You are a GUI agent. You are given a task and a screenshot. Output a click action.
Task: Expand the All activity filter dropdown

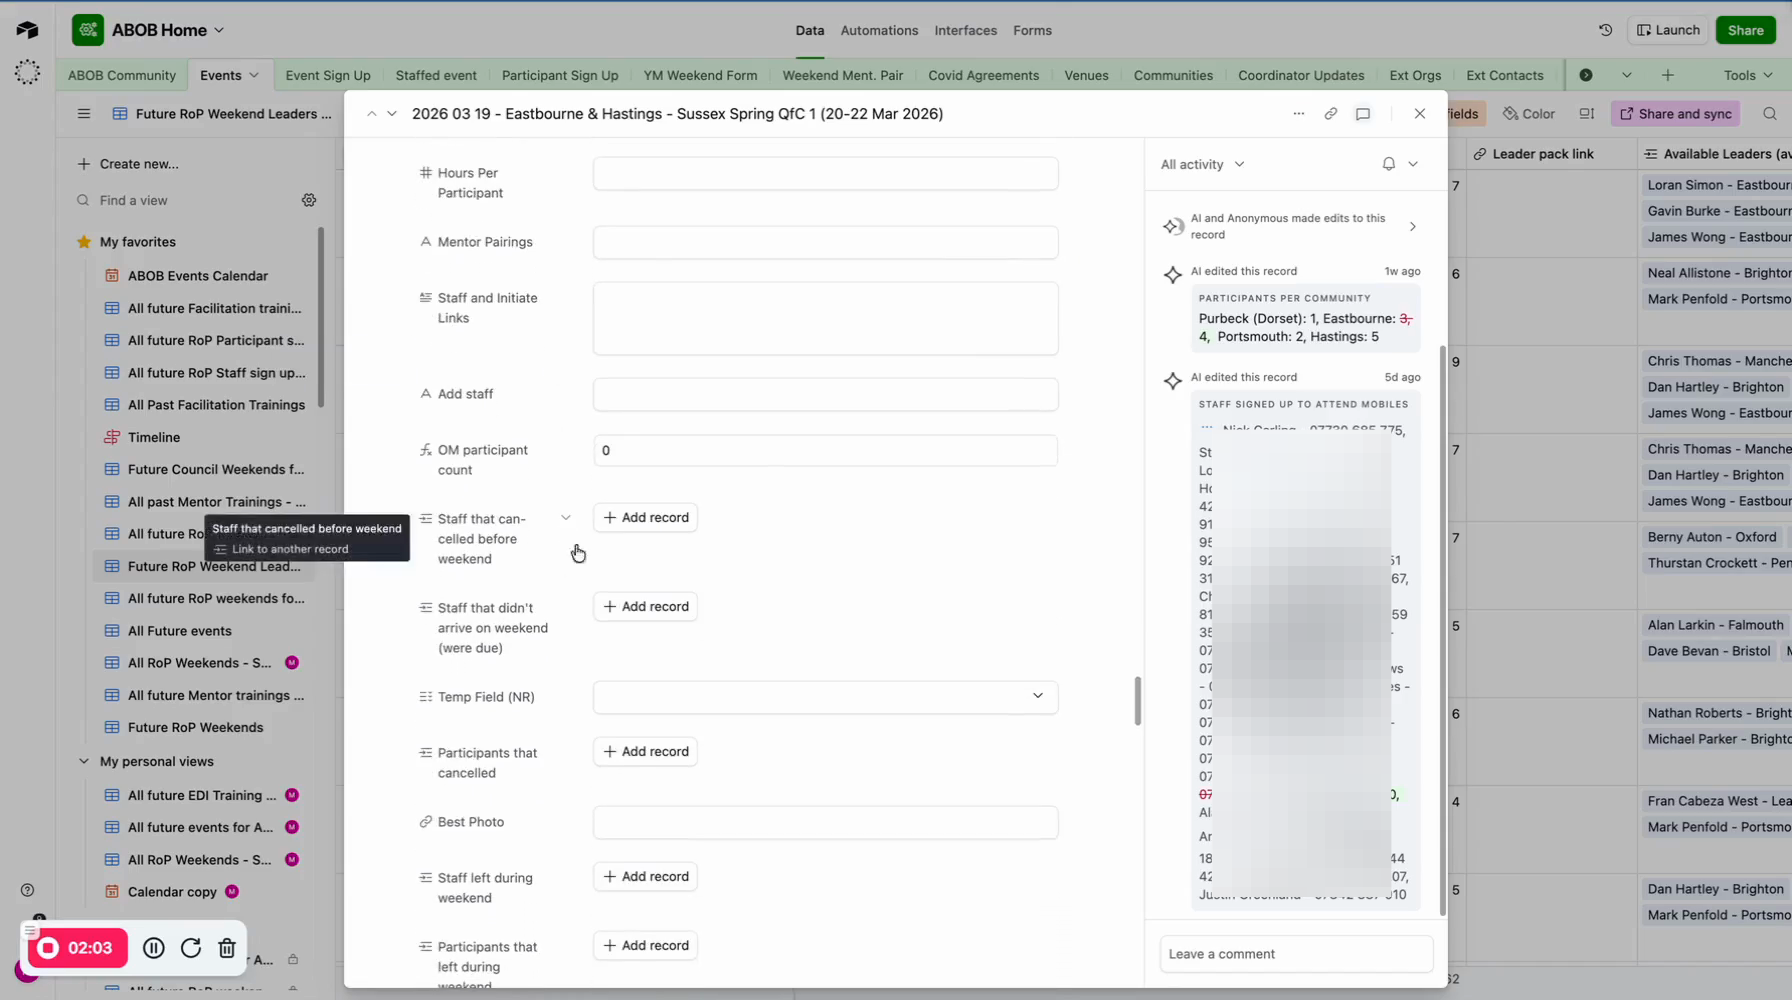tap(1202, 164)
